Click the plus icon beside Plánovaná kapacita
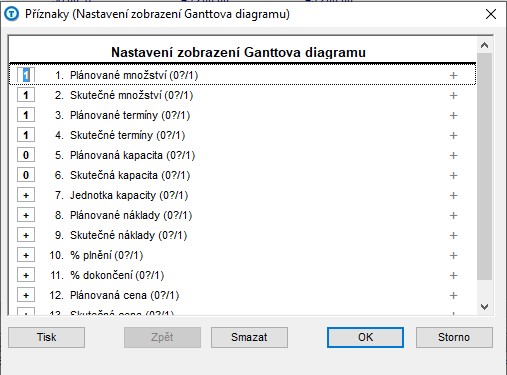 point(453,155)
